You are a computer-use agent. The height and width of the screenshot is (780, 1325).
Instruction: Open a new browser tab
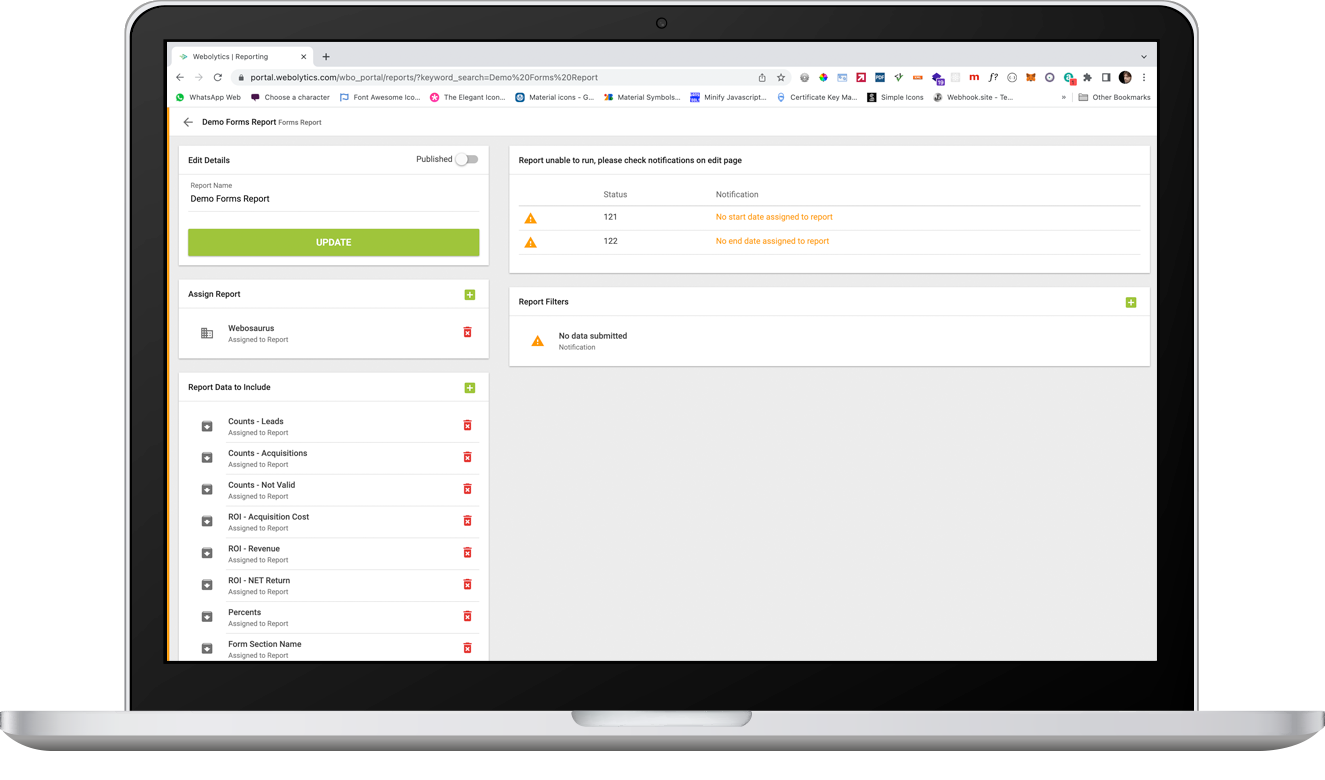point(326,57)
